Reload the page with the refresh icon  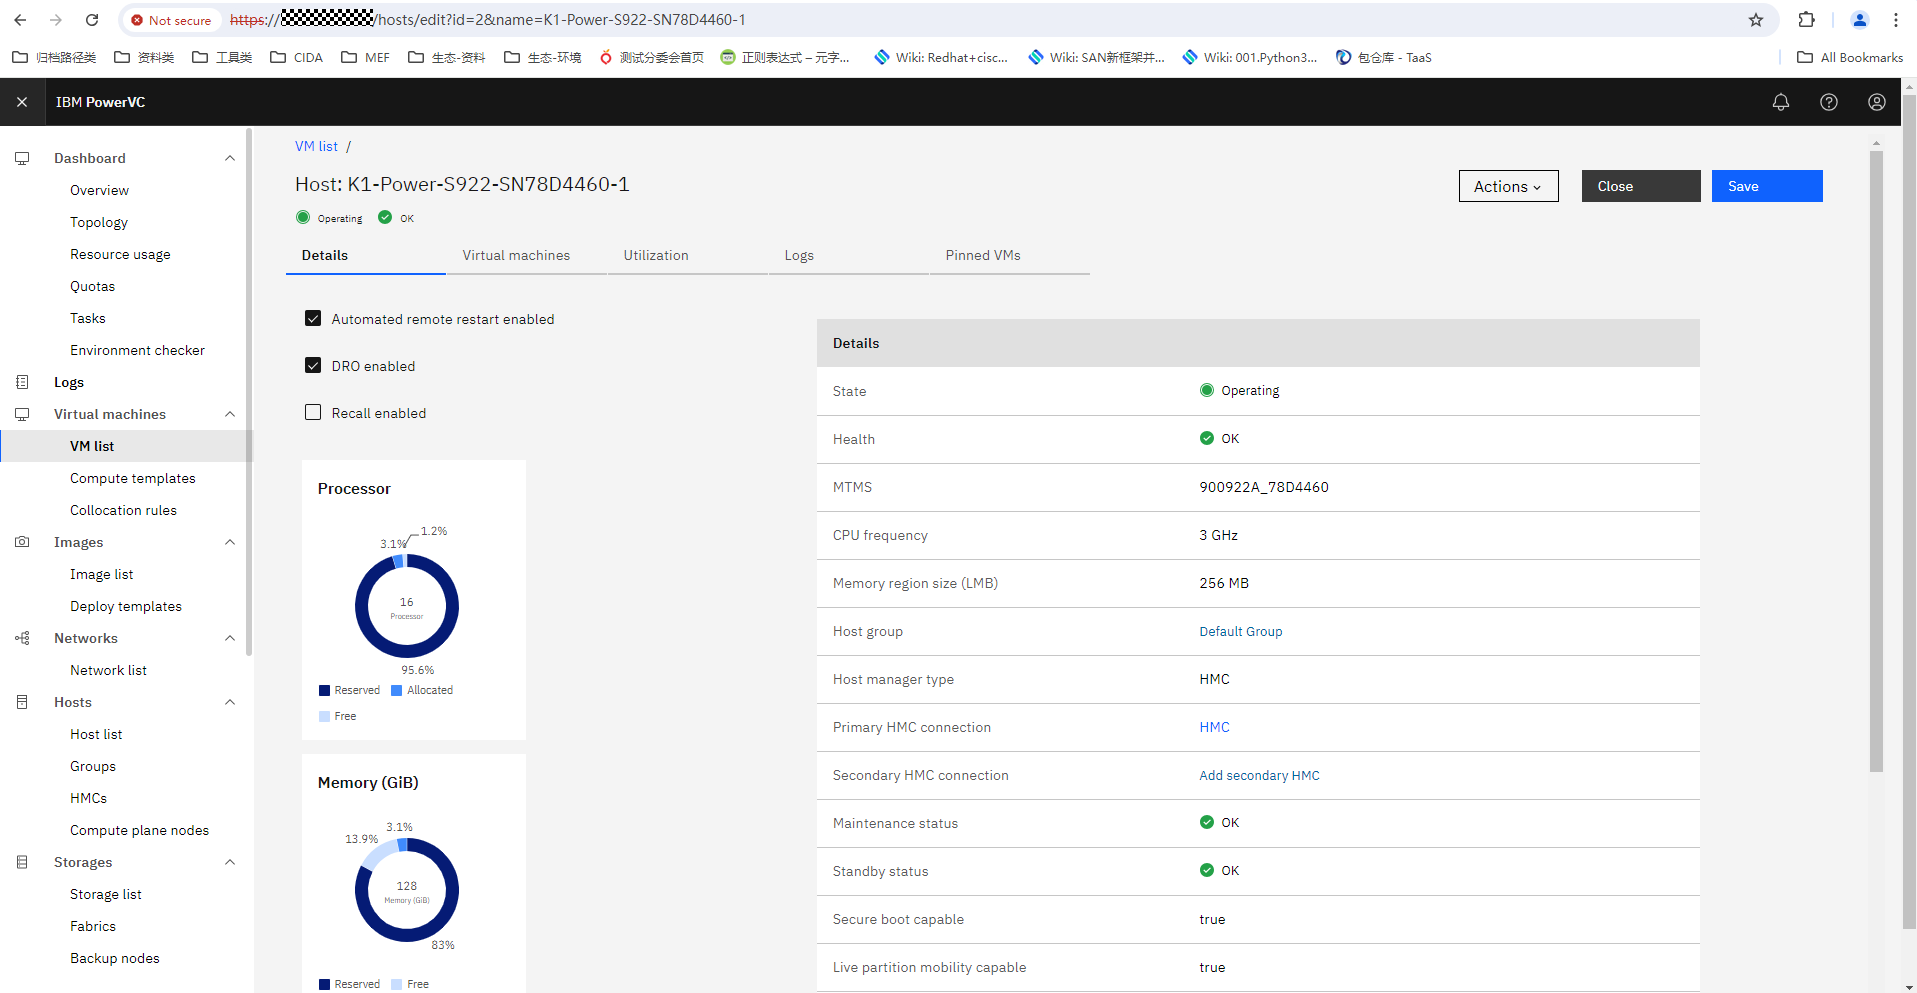pos(92,20)
